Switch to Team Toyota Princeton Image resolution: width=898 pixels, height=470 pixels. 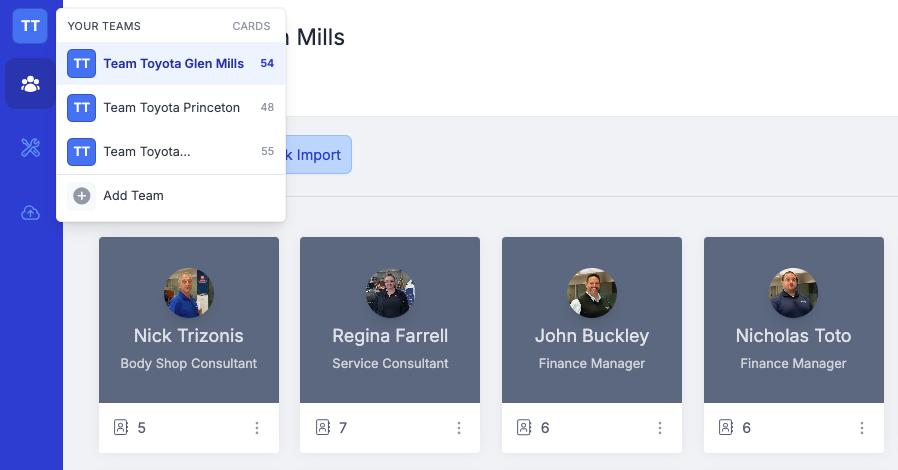(171, 108)
